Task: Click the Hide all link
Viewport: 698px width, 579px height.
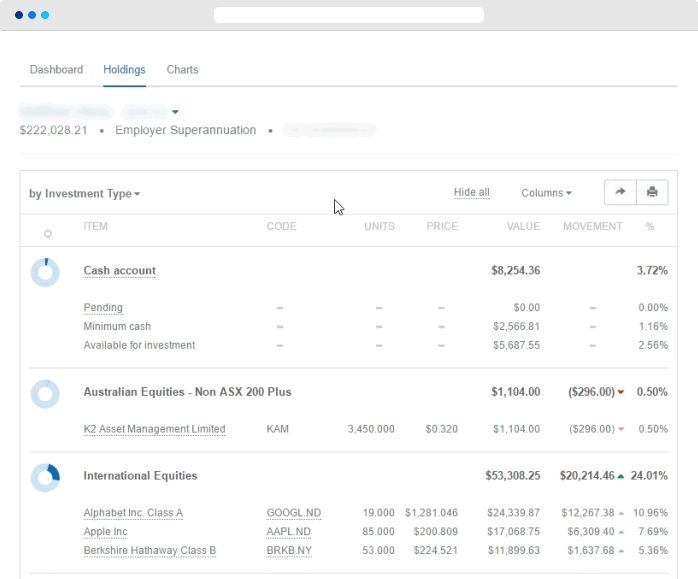Action: 471,193
